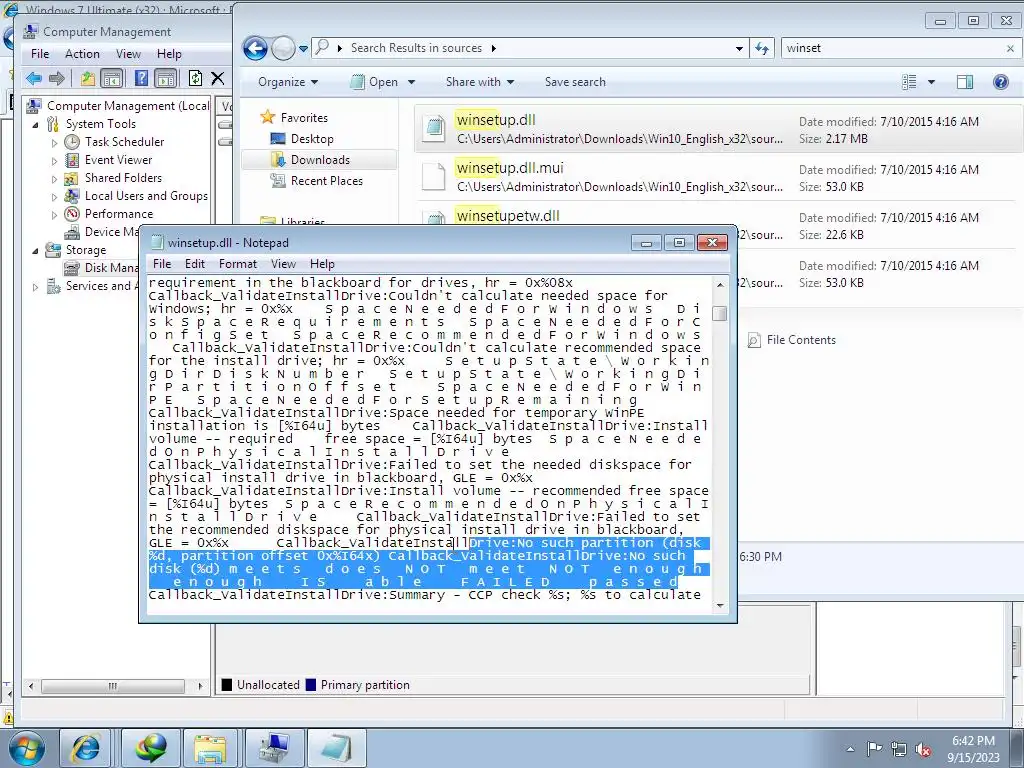Screen dimensions: 1024x768
Task: Collapse the System Tools tree node
Action: click(x=35, y=124)
